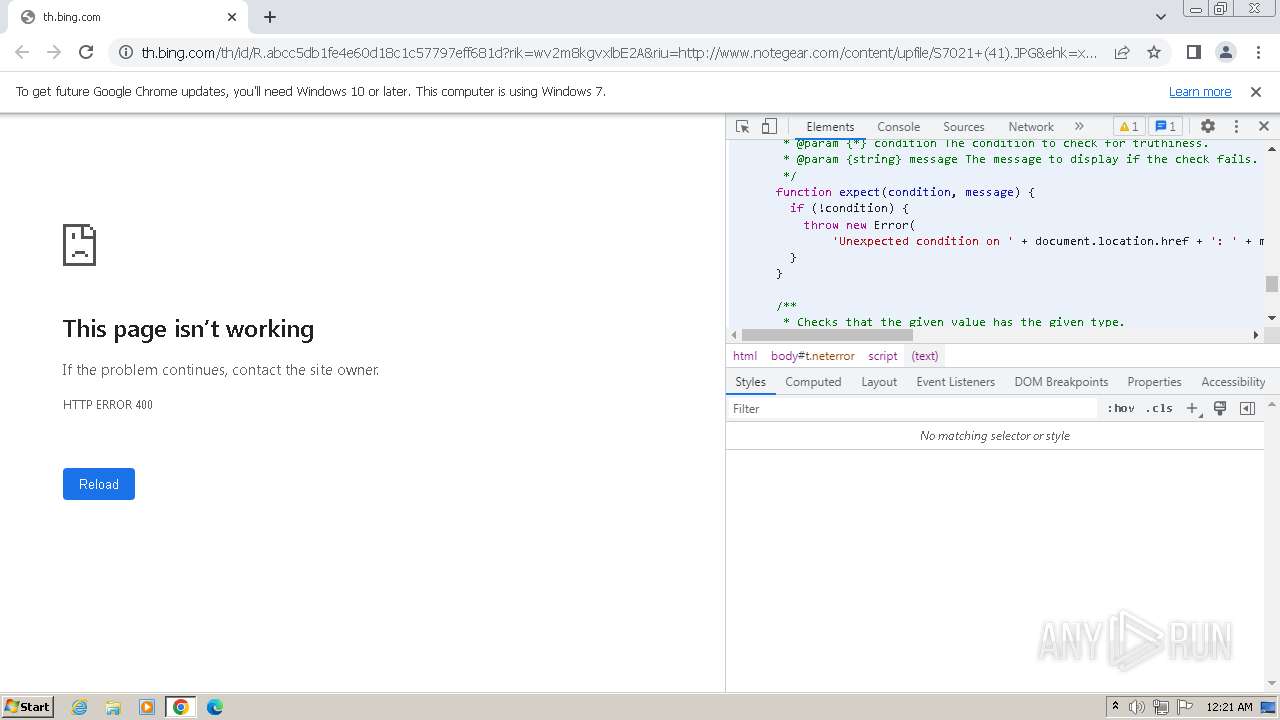Click the styles Filter input field
1280x720 pixels.
click(x=912, y=409)
